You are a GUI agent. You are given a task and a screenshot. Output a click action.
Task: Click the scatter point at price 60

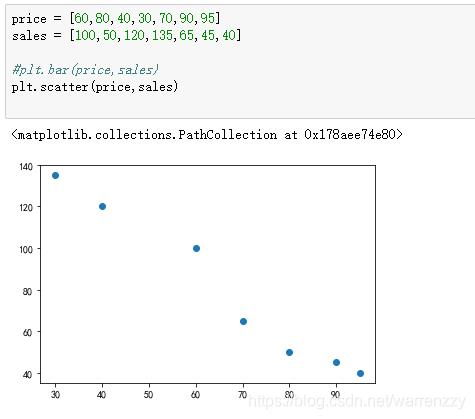click(x=196, y=248)
